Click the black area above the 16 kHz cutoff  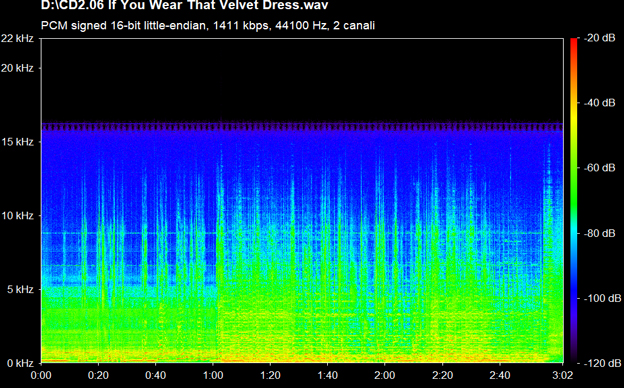pyautogui.click(x=302, y=80)
